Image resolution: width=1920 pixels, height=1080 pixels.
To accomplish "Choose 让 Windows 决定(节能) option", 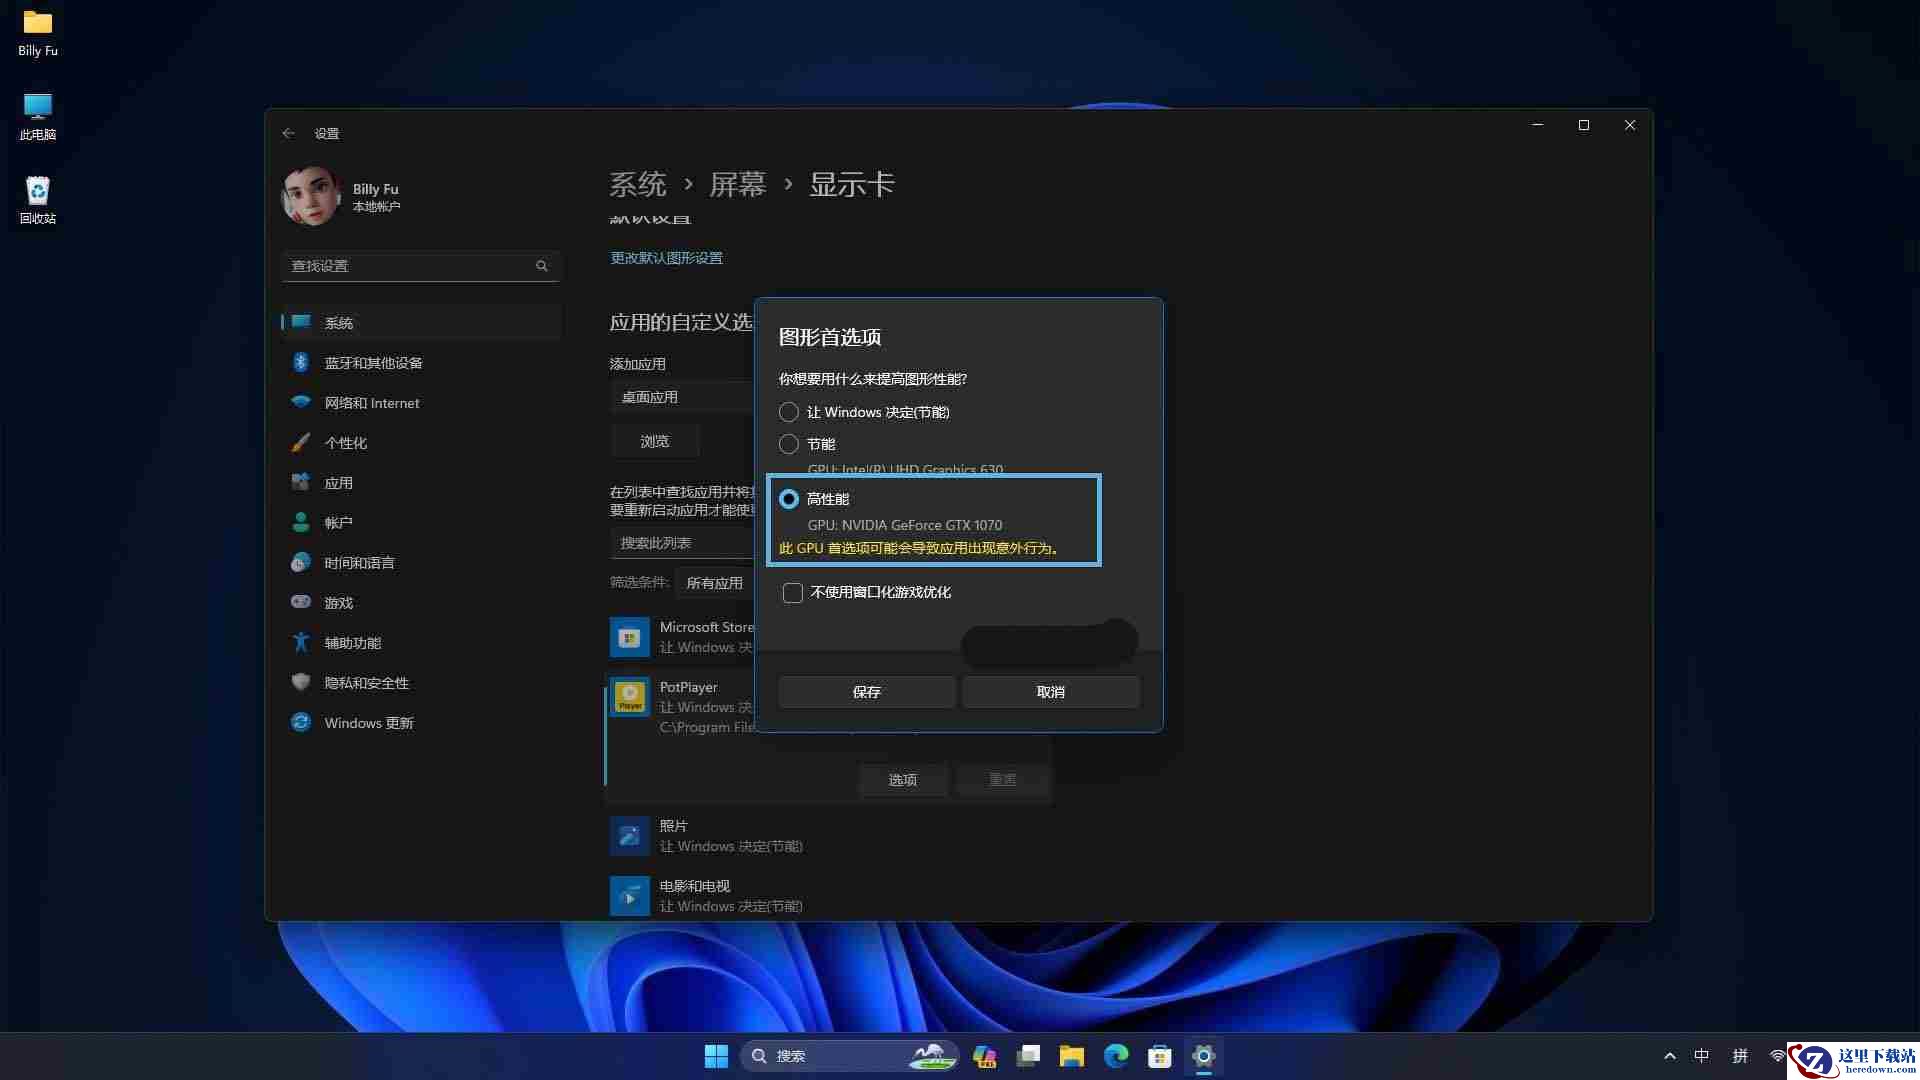I will tap(789, 412).
